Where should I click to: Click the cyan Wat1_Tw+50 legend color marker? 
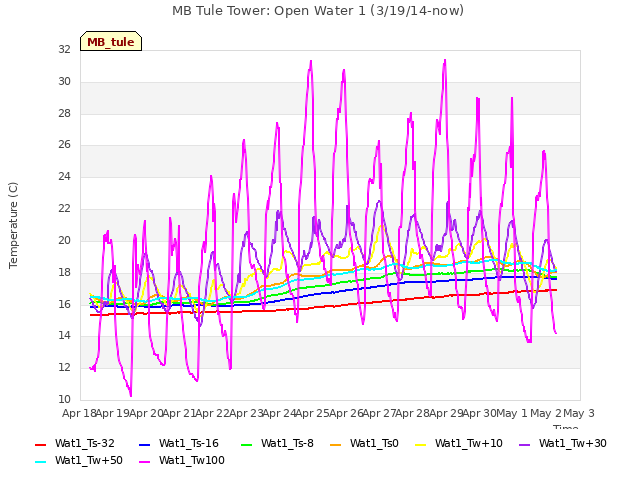tap(41, 462)
